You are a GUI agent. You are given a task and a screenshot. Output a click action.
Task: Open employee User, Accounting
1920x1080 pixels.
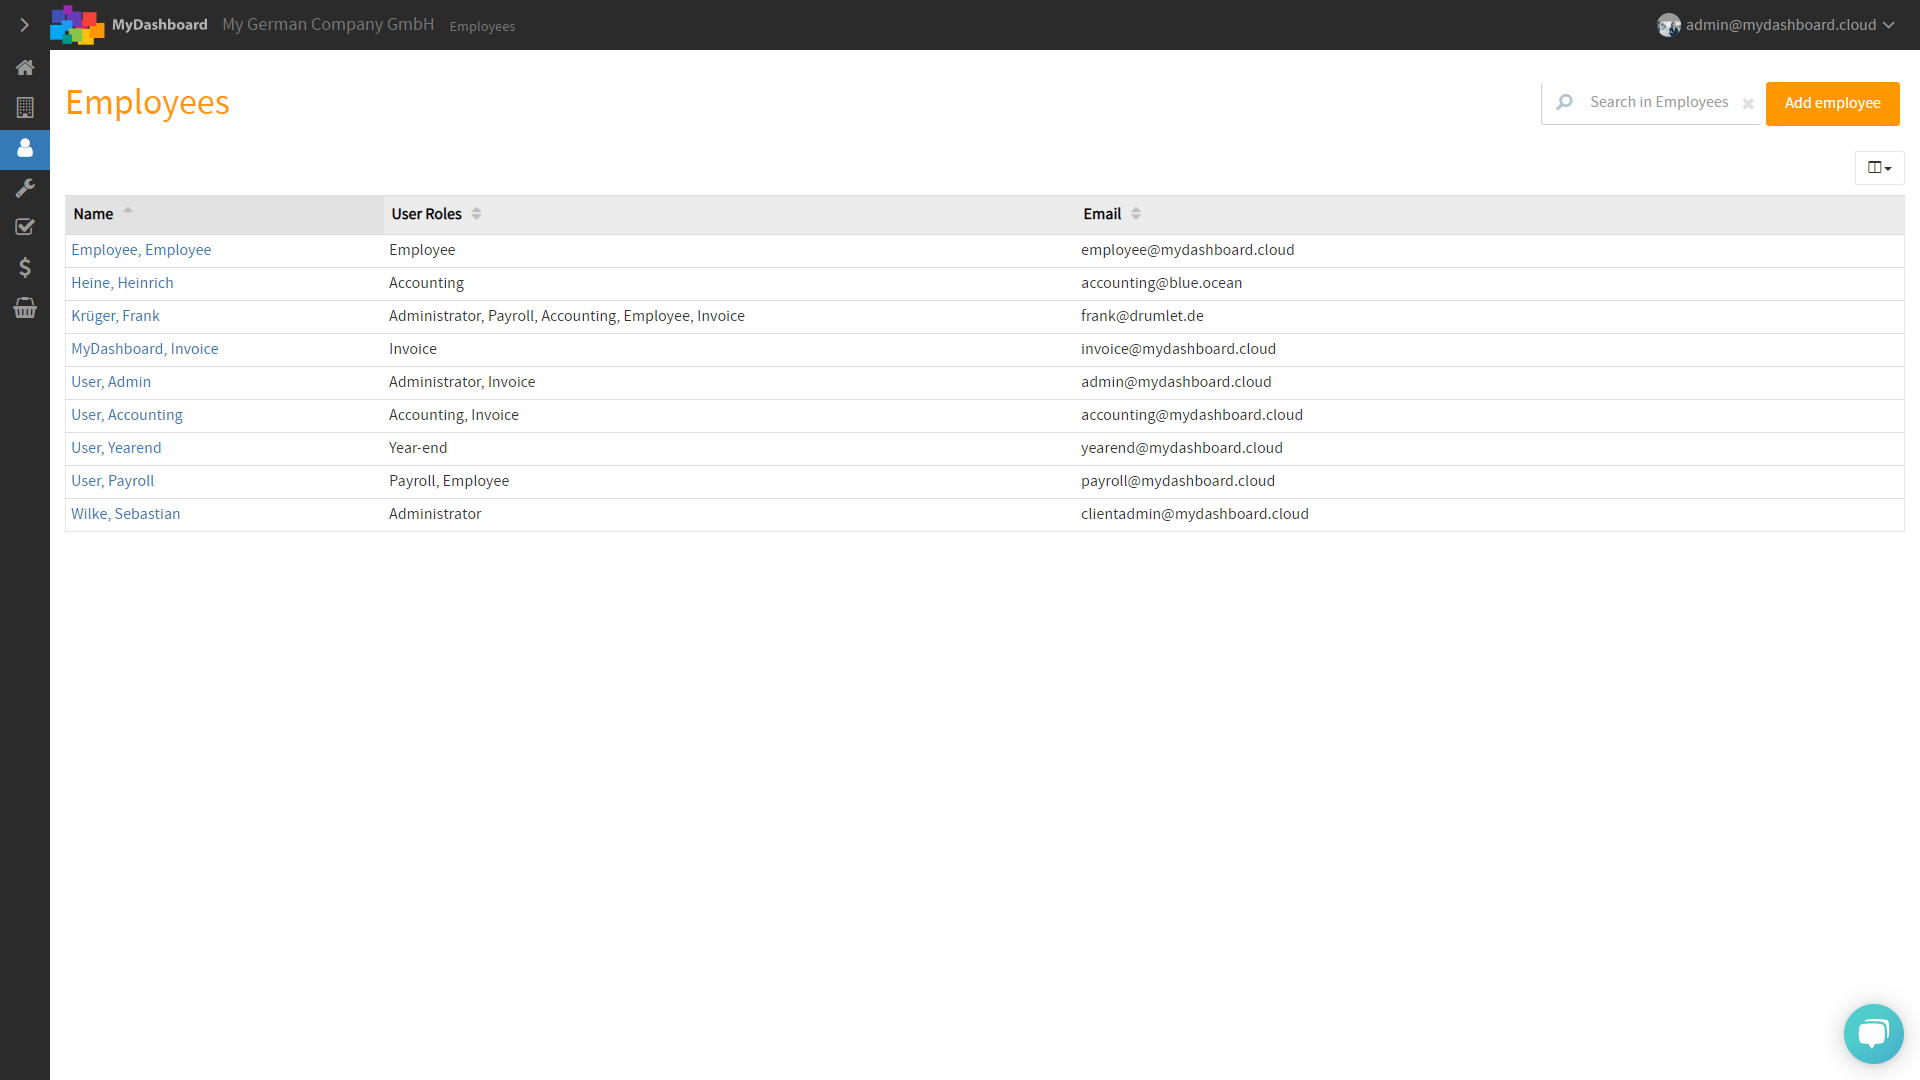pyautogui.click(x=127, y=415)
